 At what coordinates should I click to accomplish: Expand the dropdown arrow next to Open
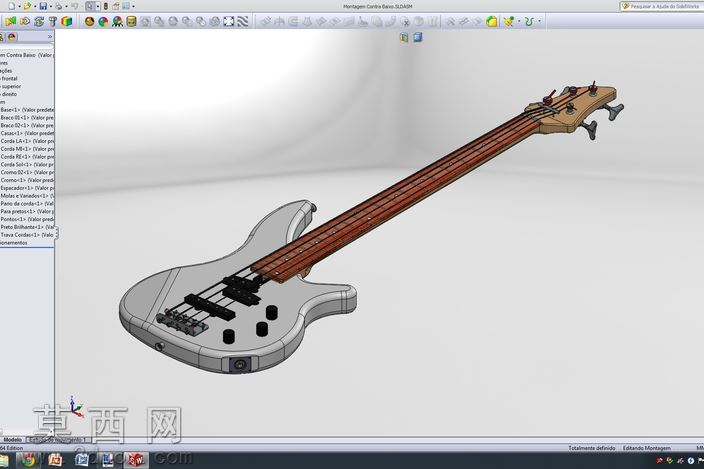[35, 7]
